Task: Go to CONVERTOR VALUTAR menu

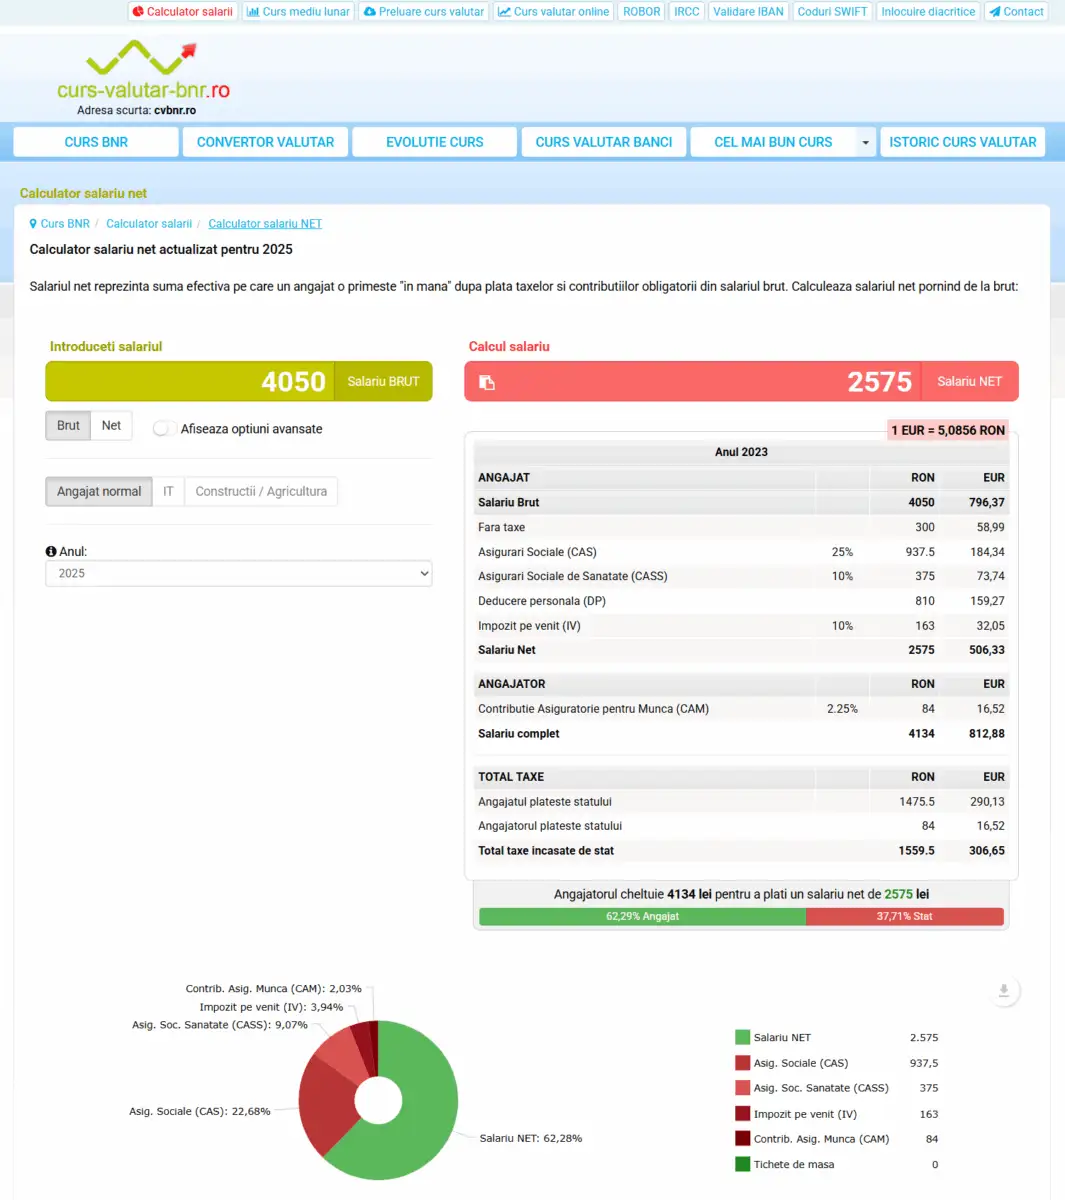Action: tap(265, 142)
